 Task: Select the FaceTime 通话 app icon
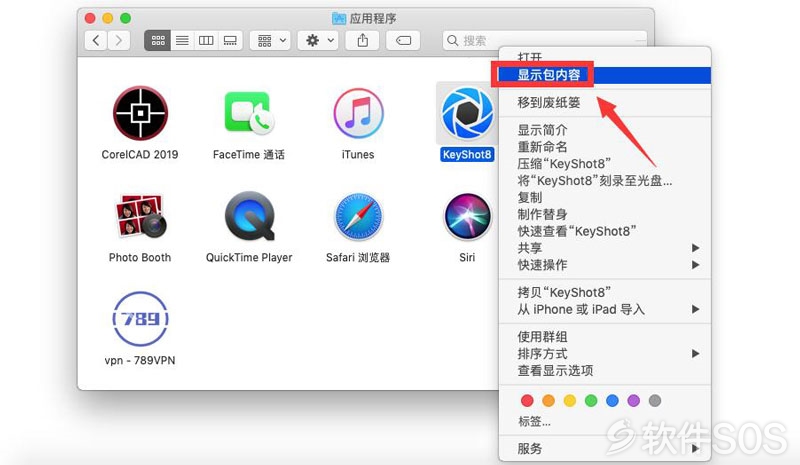249,113
